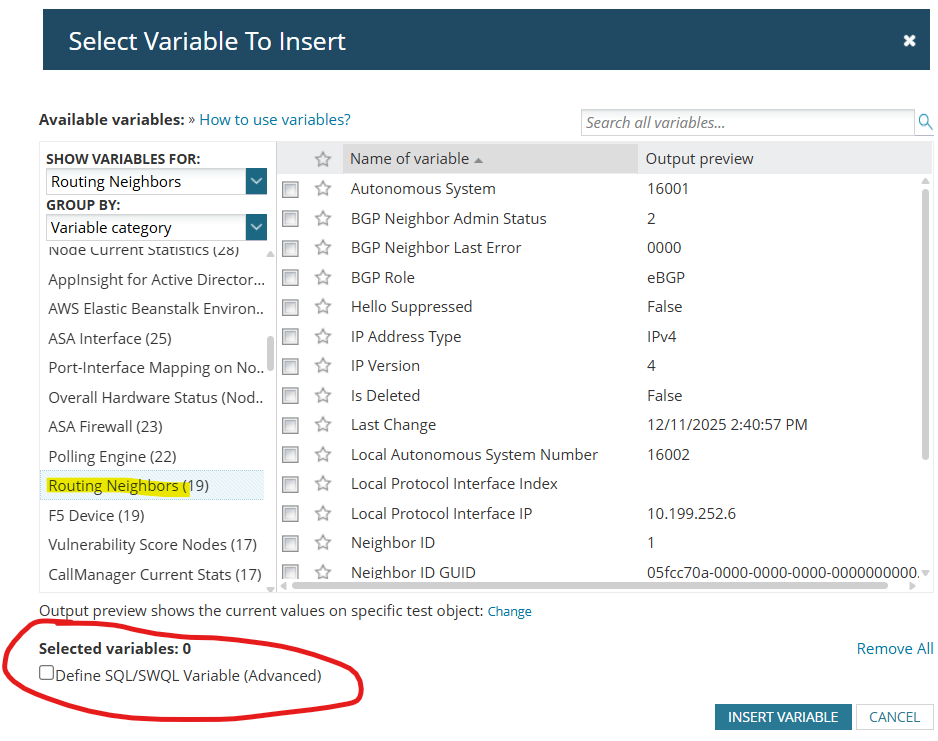Check the IP Version checkbox
The width and height of the screenshot is (938, 741).
pos(291,366)
